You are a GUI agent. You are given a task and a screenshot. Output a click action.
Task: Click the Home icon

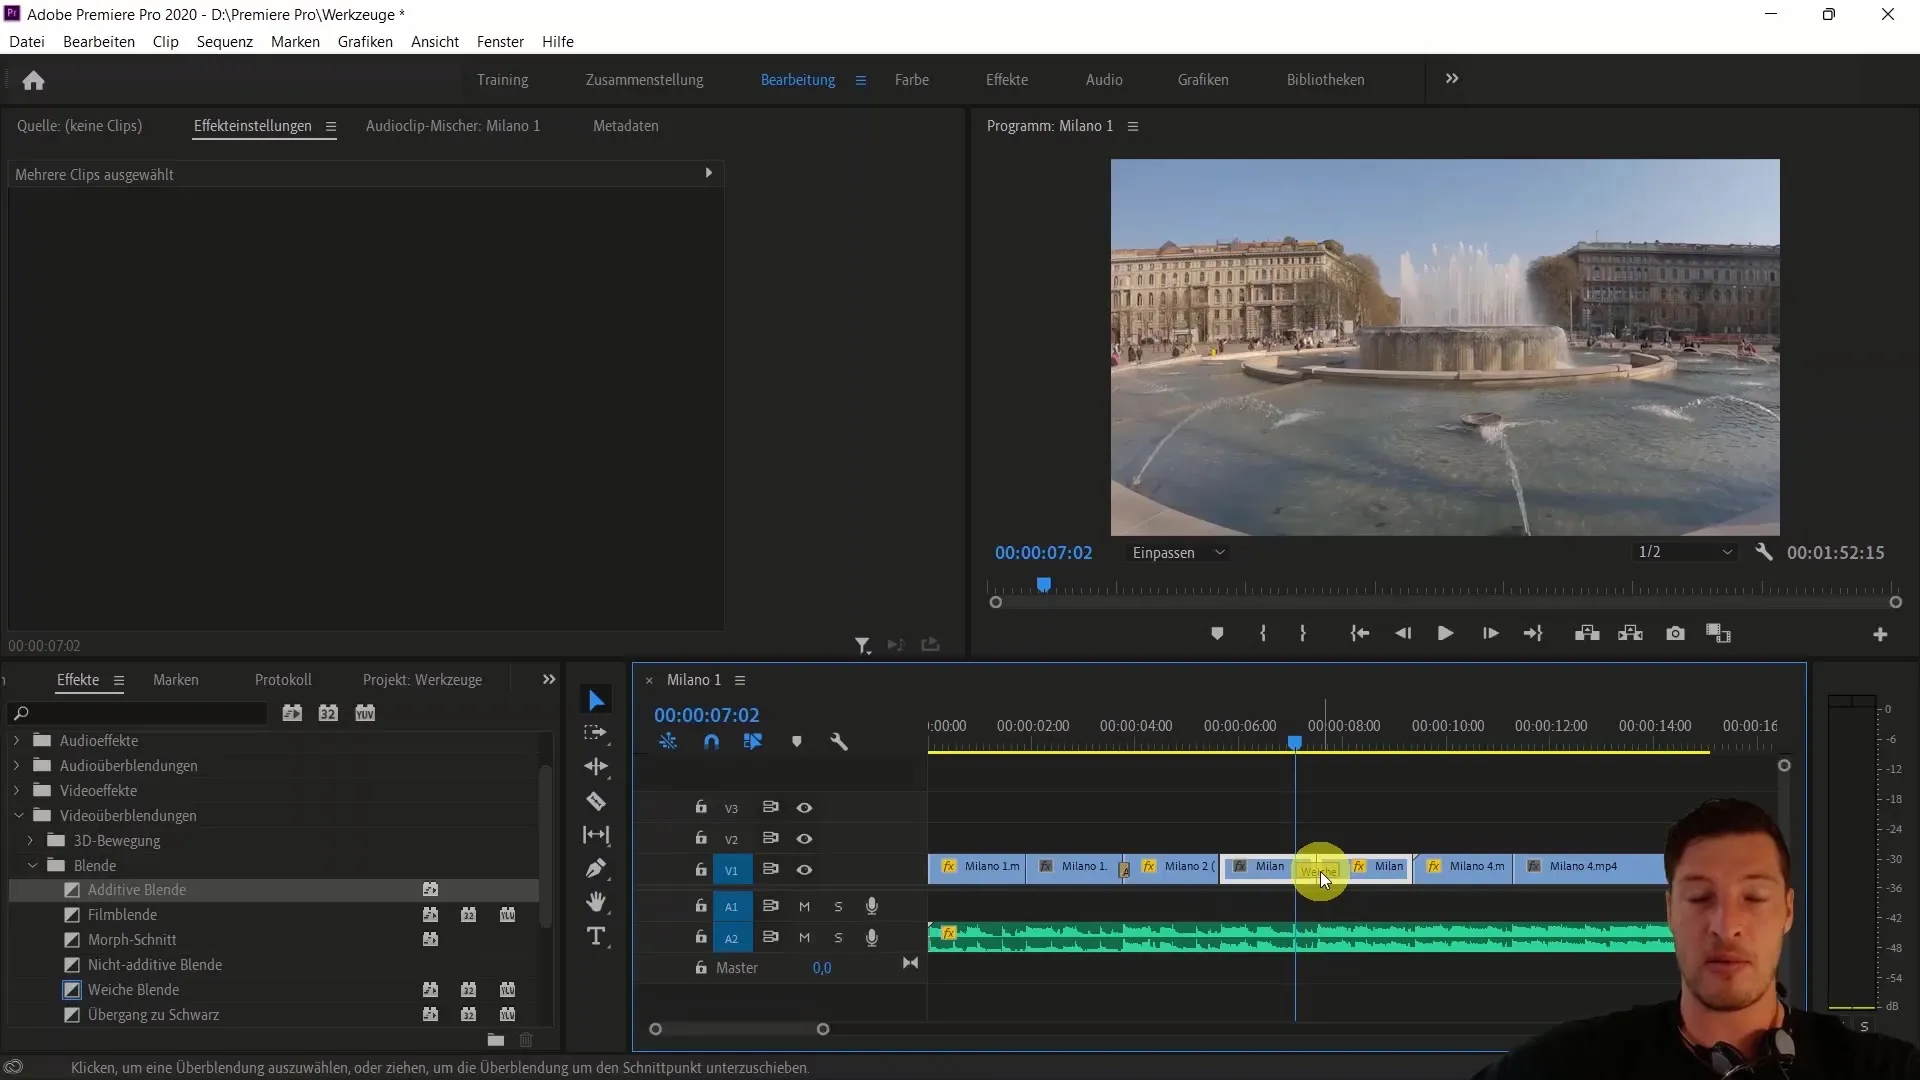coord(34,80)
